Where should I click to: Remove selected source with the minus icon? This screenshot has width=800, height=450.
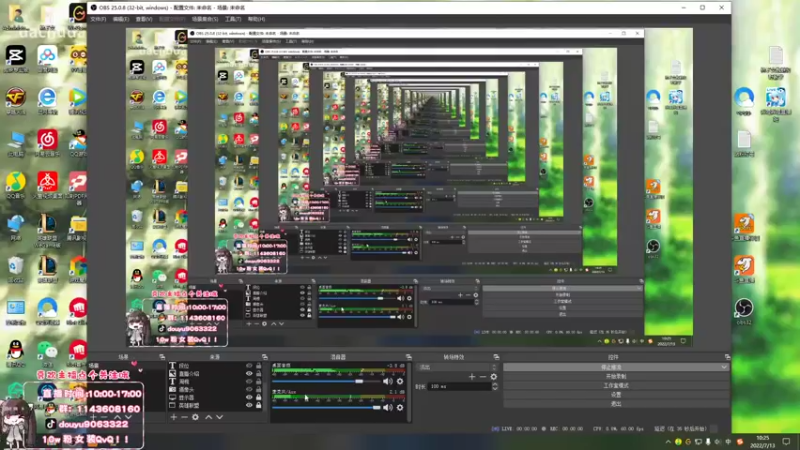(x=184, y=417)
